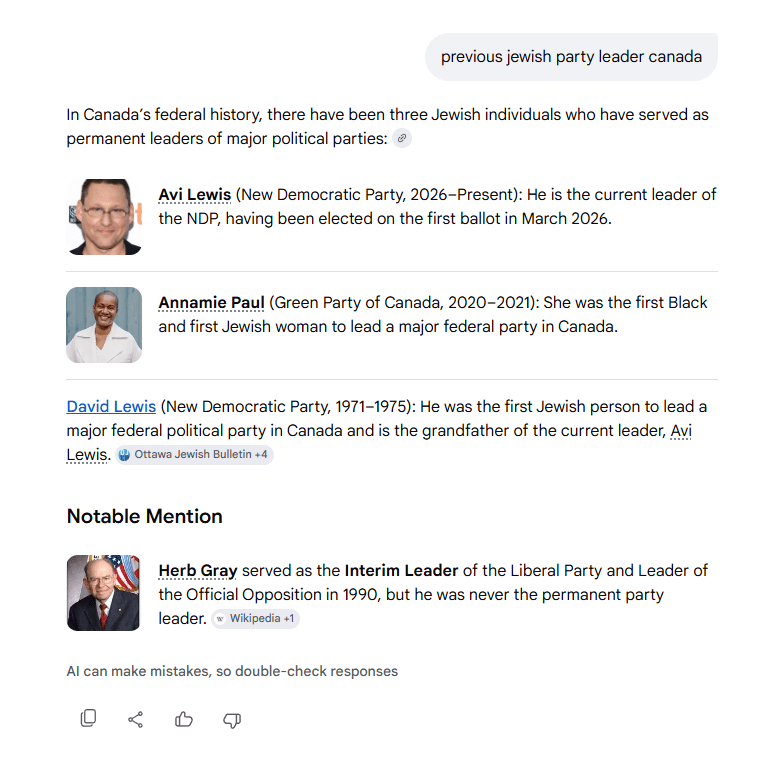
Task: Click the Annamie Paul name link
Action: (x=211, y=302)
